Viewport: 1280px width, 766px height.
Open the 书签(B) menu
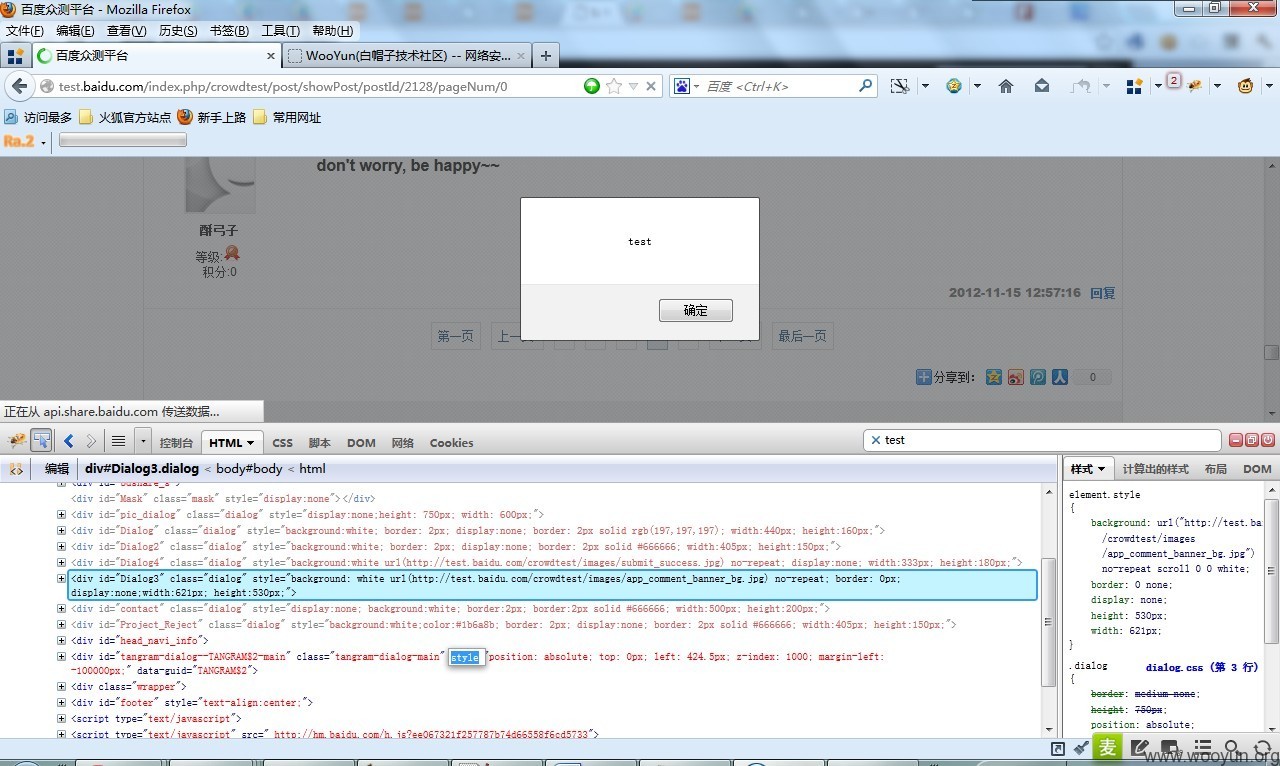coord(229,31)
